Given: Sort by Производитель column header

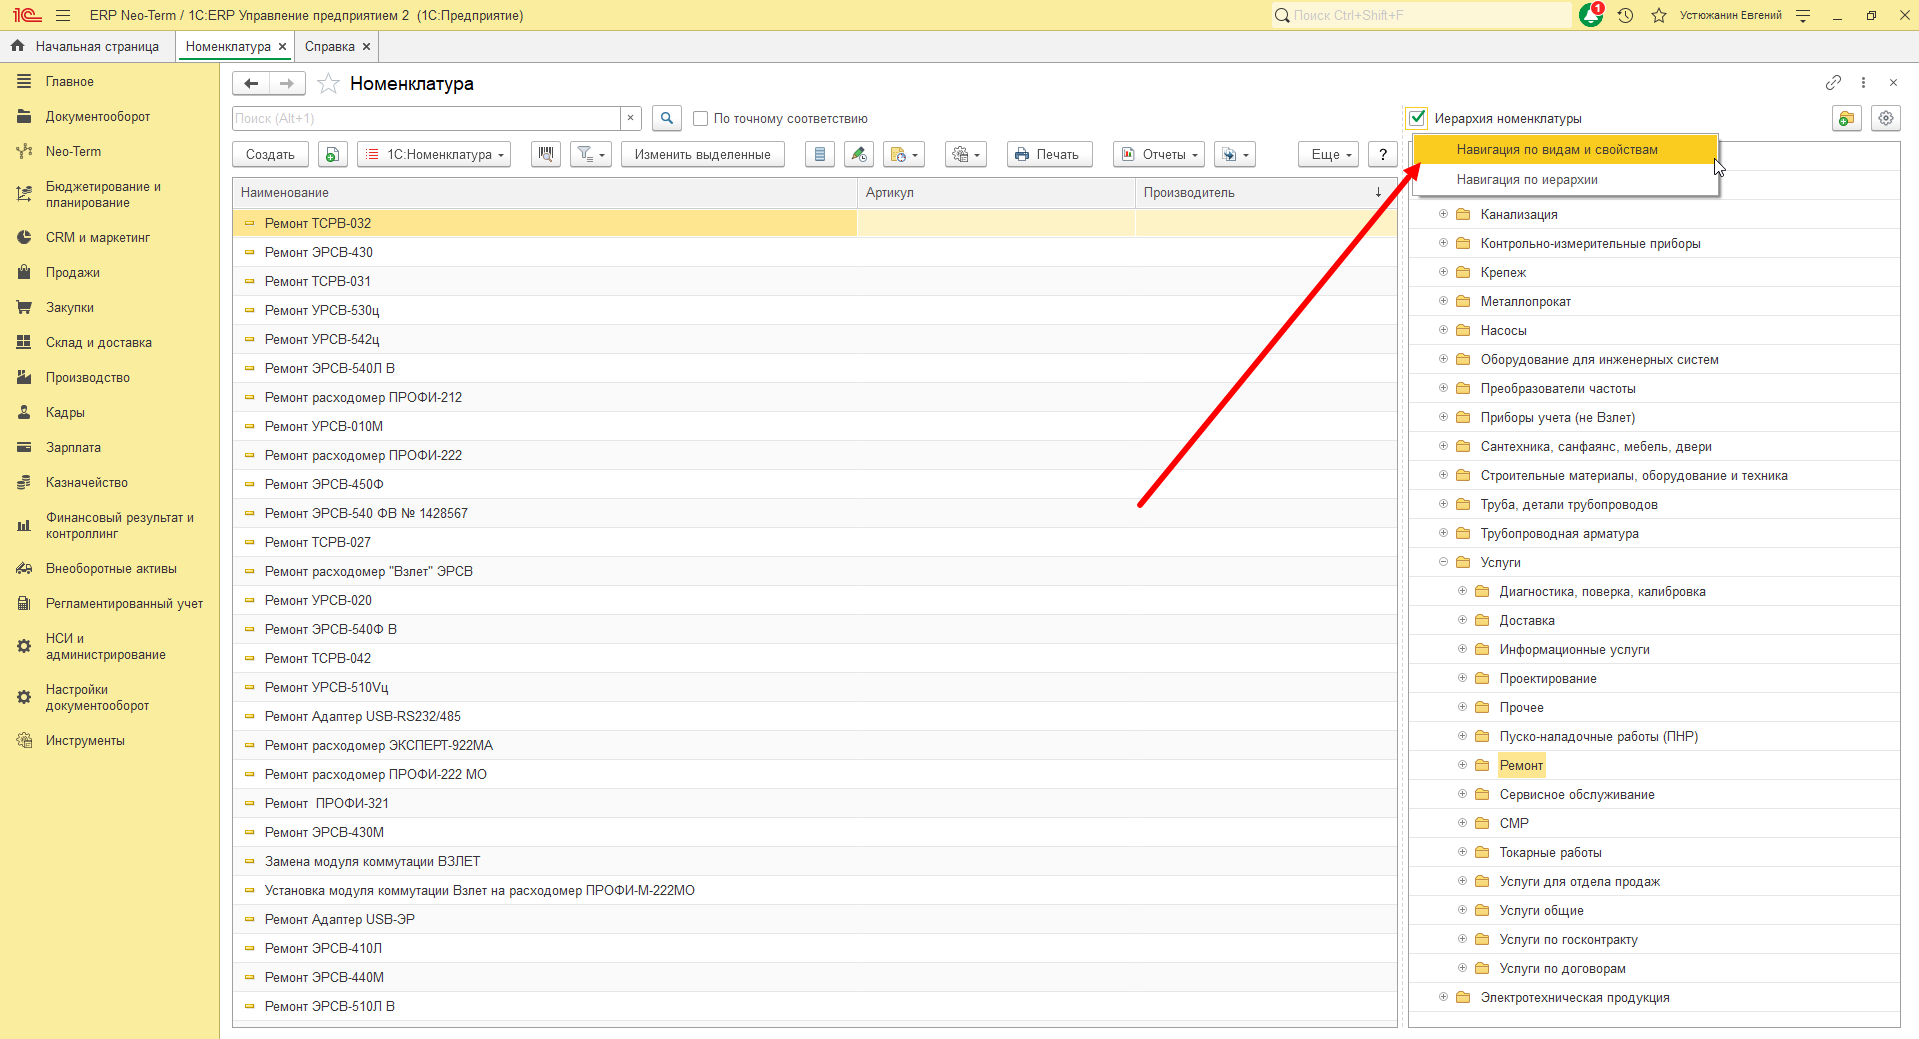Looking at the screenshot, I should 1265,193.
